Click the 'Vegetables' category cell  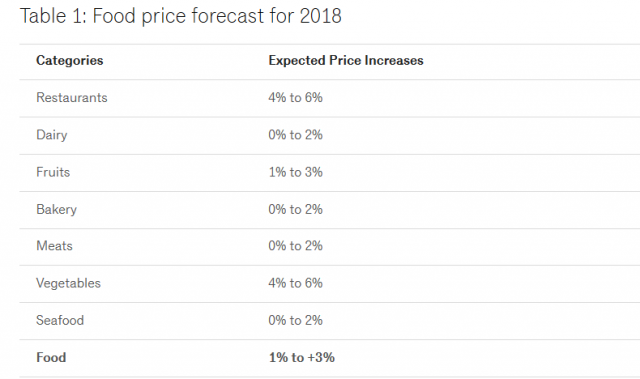(68, 283)
